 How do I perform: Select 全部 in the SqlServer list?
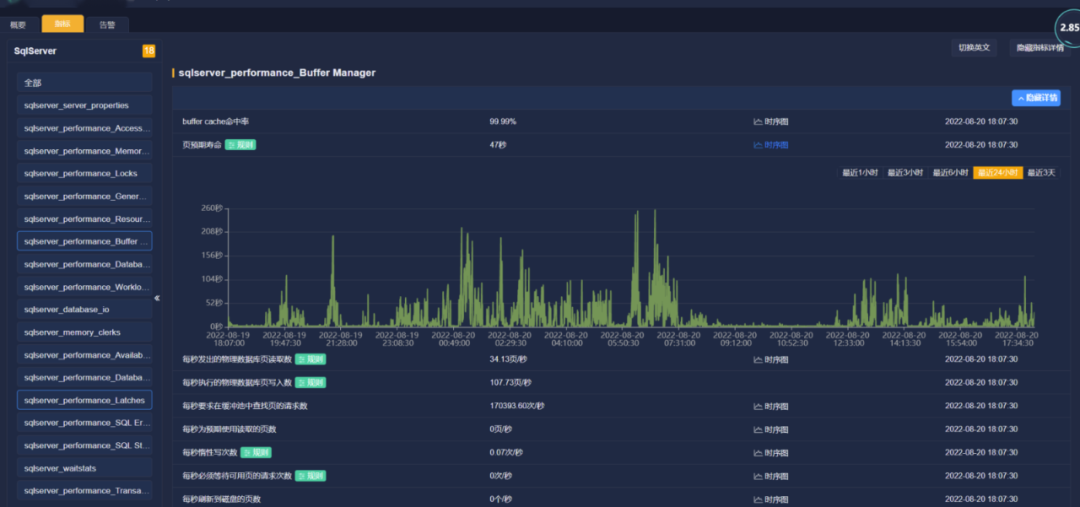(85, 83)
